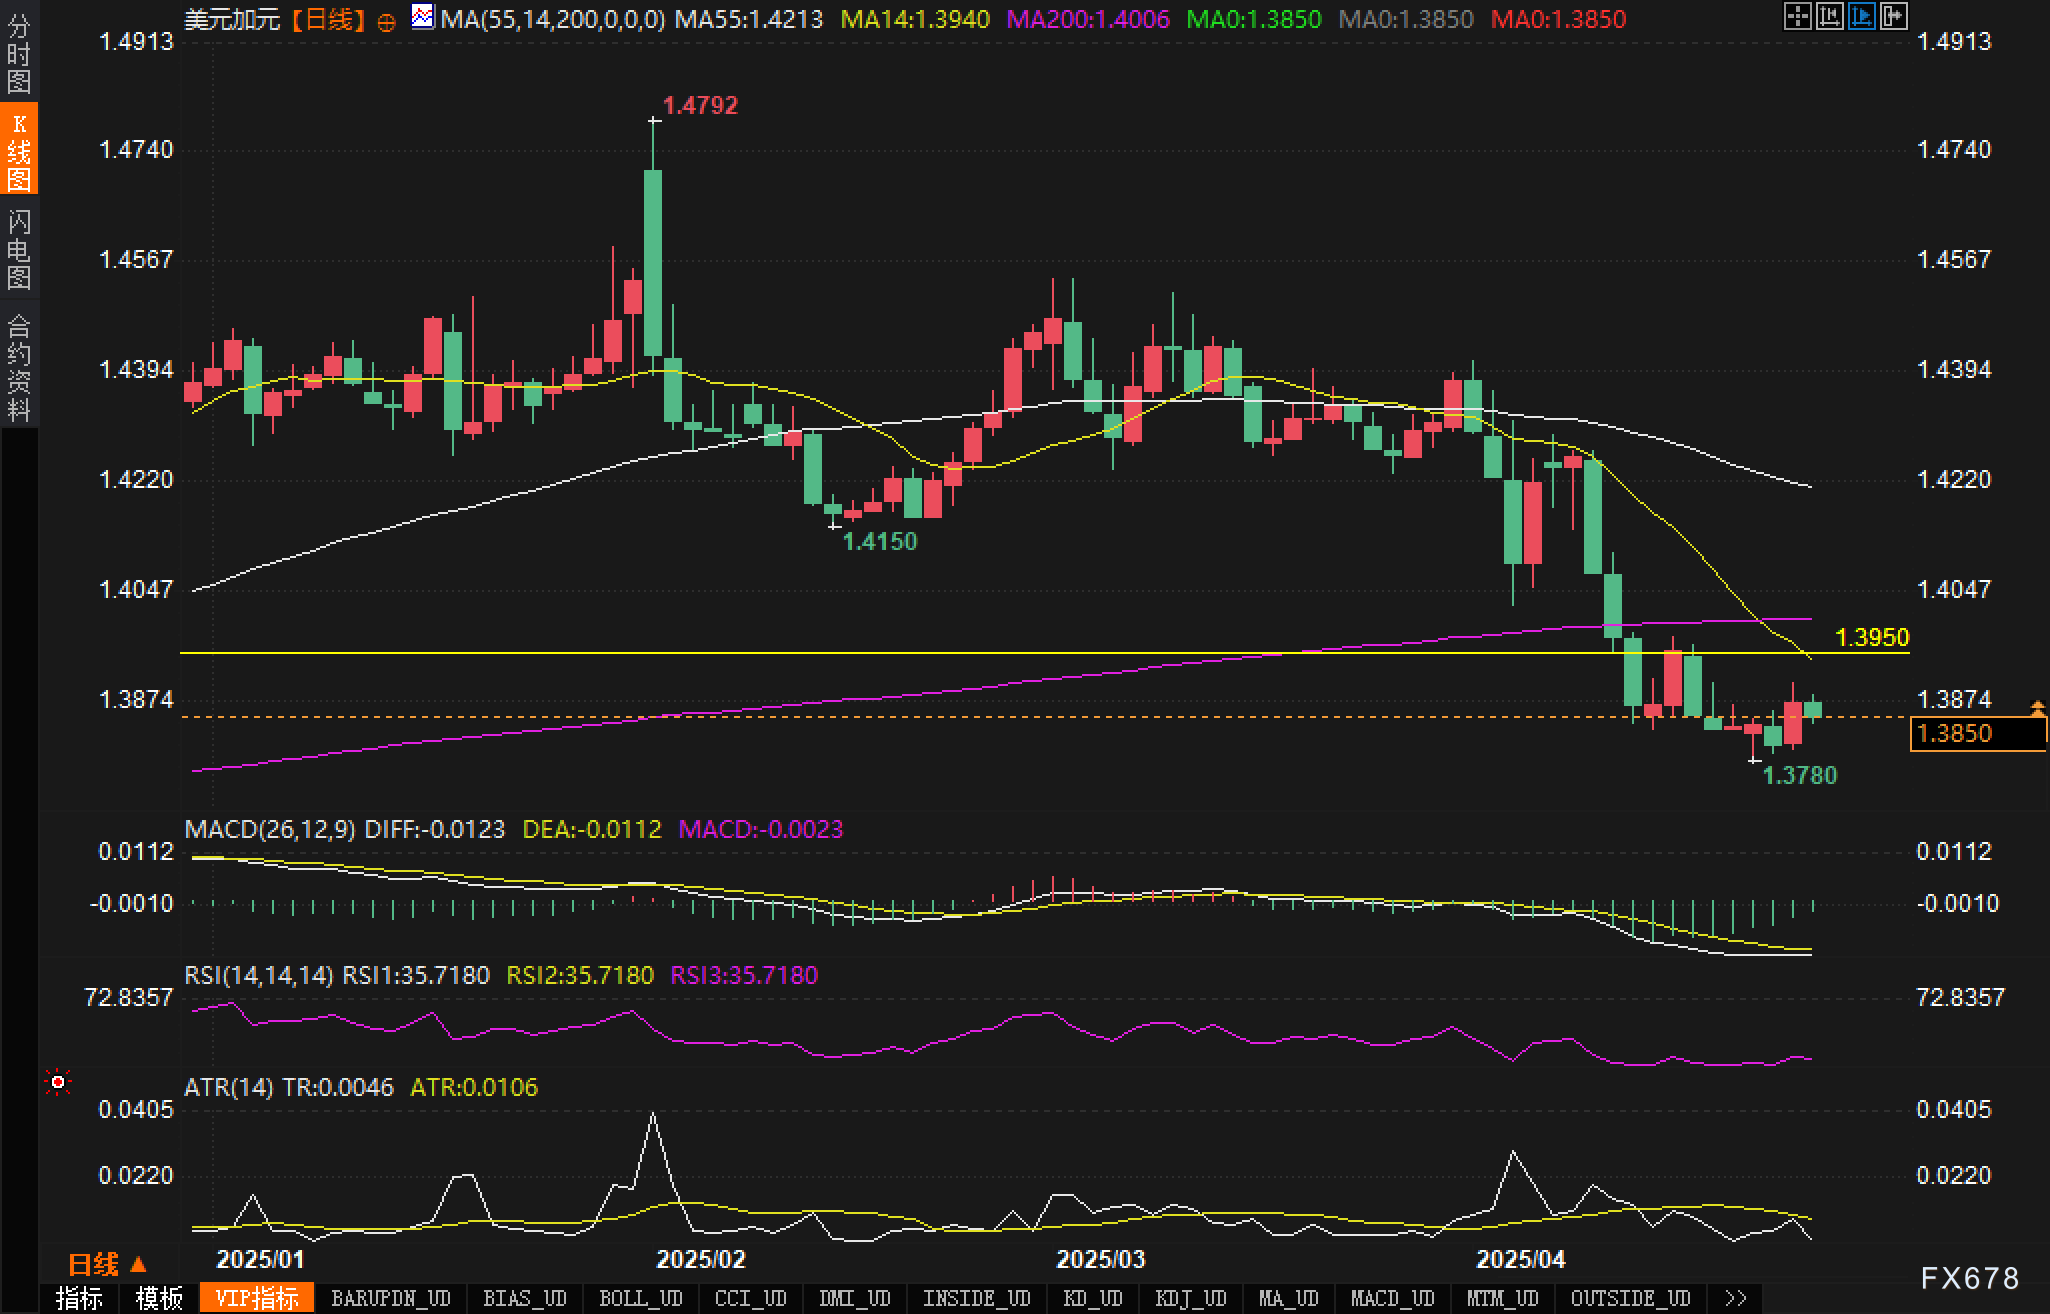Expand more indicators with >> arrow

1736,1298
